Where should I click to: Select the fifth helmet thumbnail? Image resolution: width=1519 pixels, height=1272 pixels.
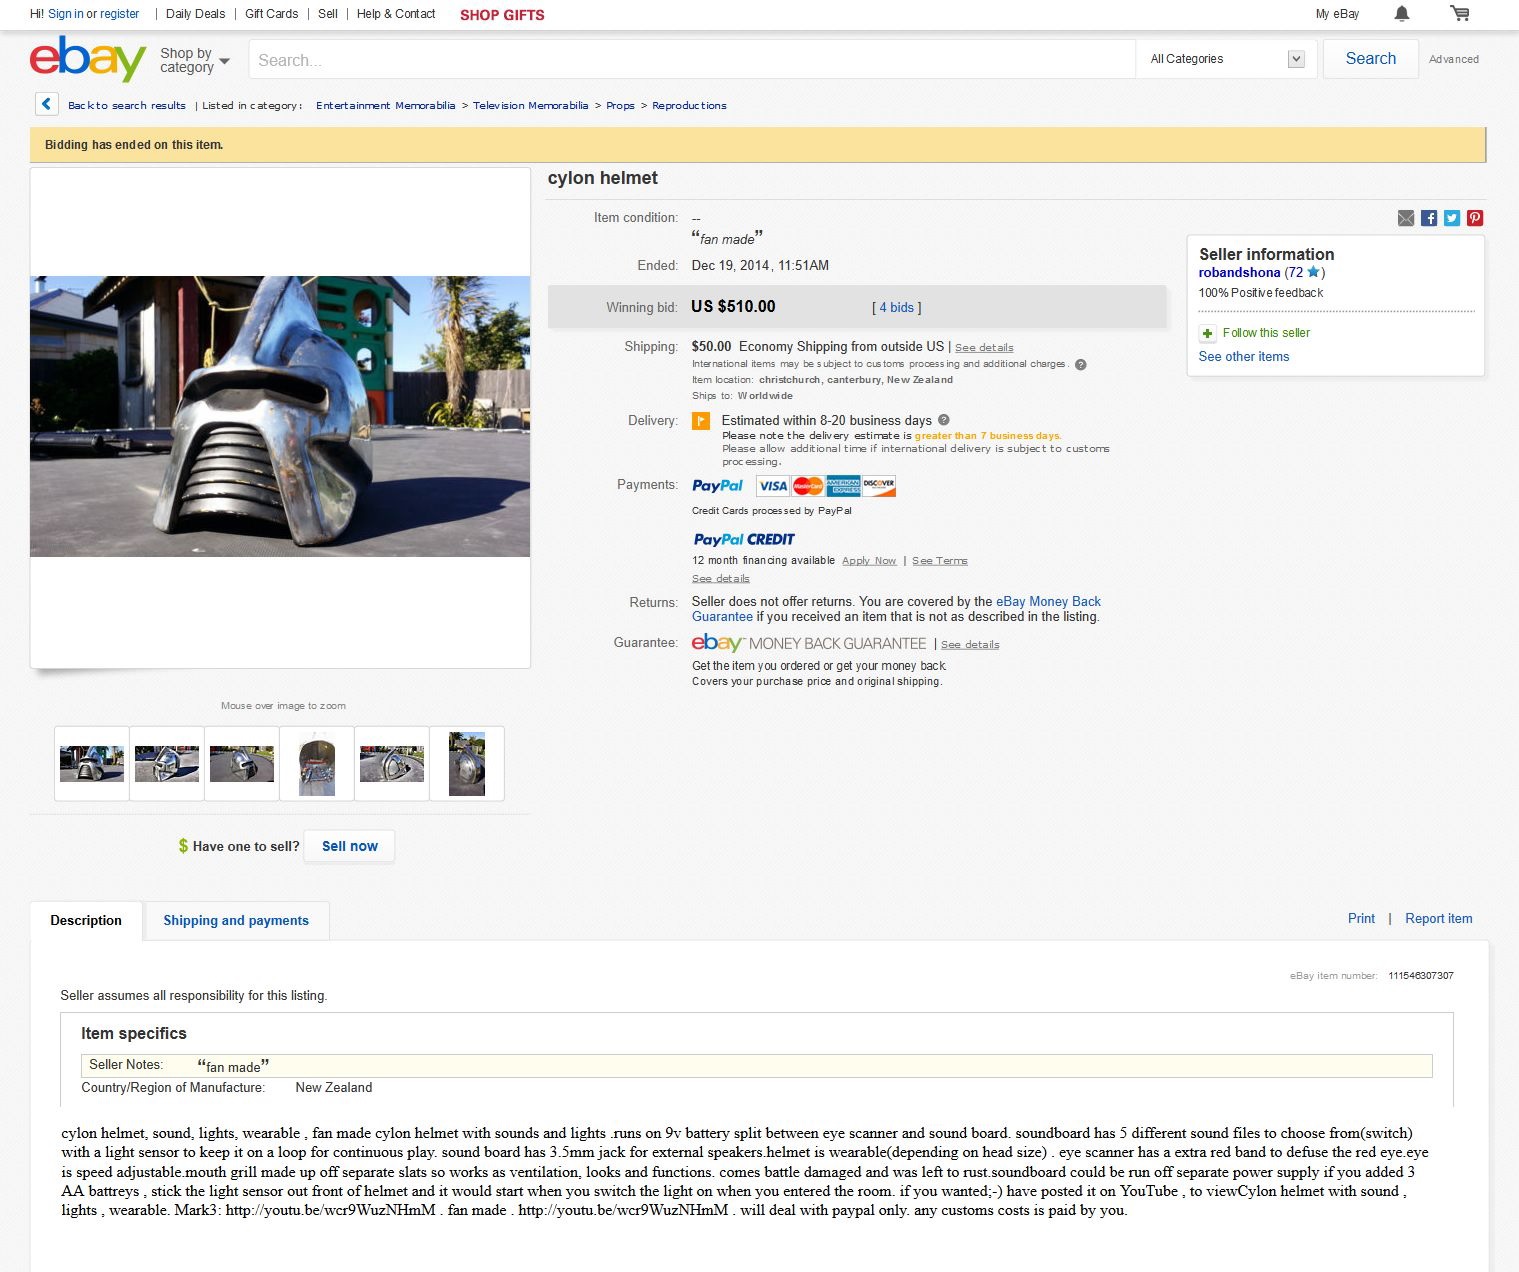click(x=392, y=764)
